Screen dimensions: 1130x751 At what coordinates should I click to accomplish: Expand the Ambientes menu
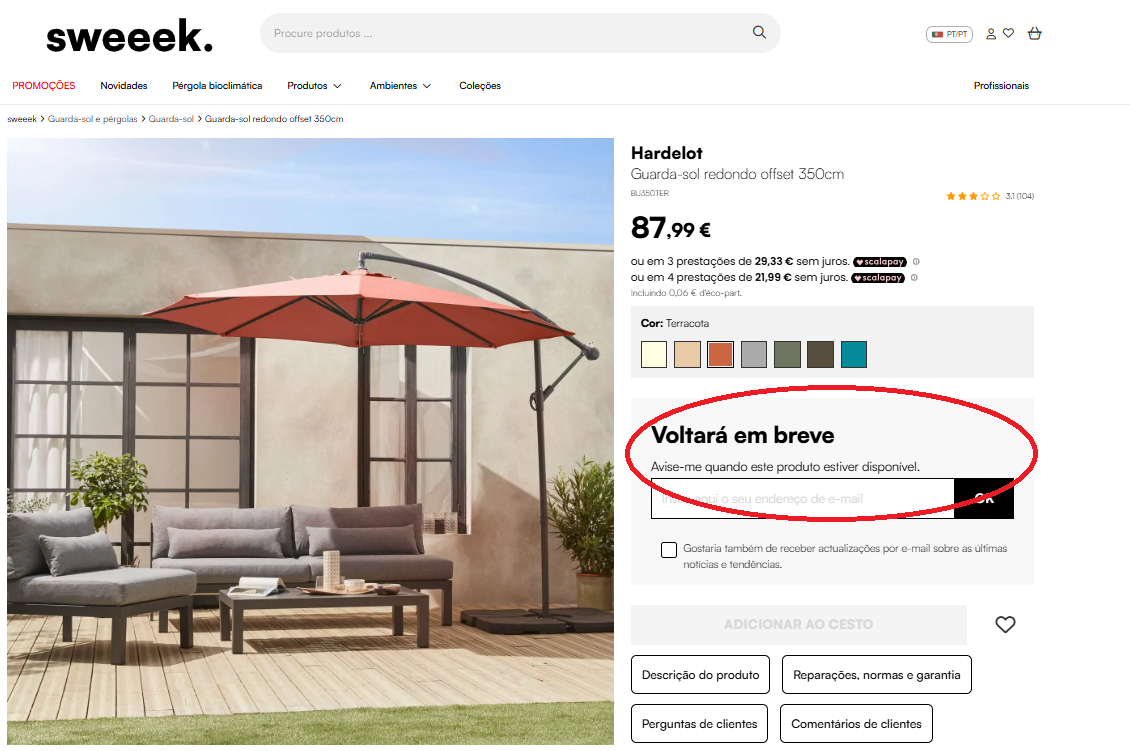tap(400, 86)
